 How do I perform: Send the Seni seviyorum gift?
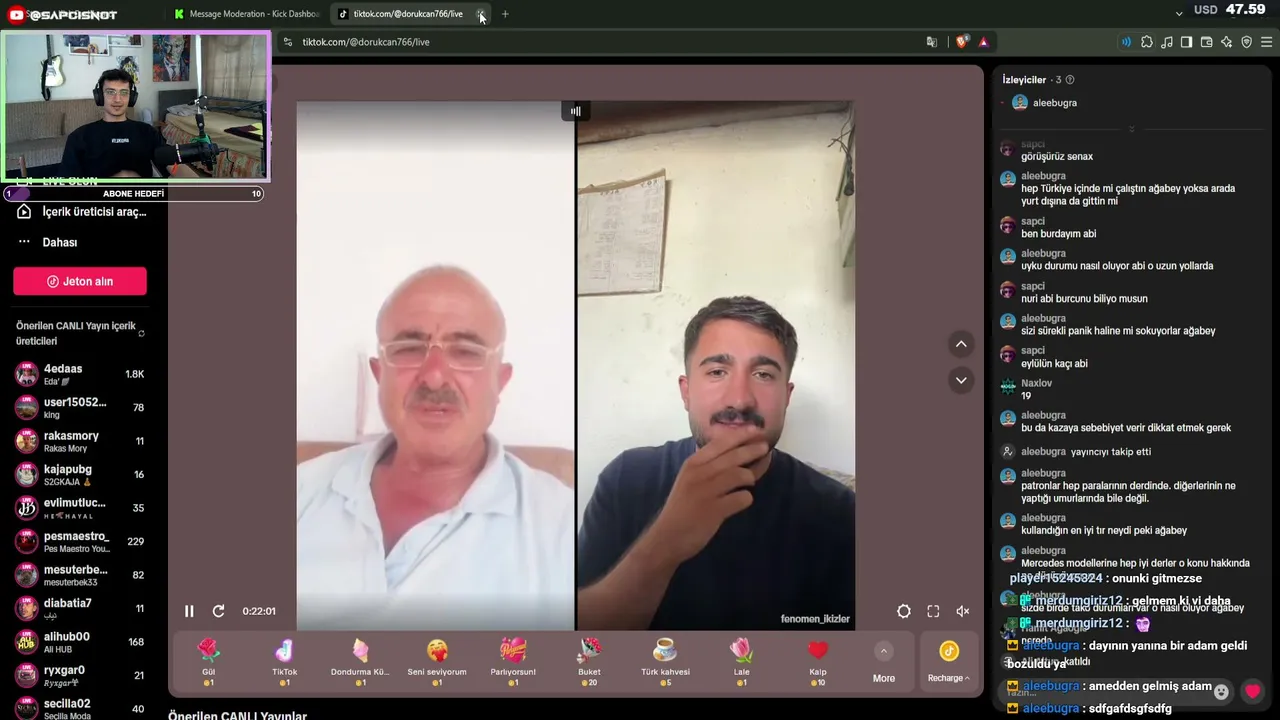[437, 662]
